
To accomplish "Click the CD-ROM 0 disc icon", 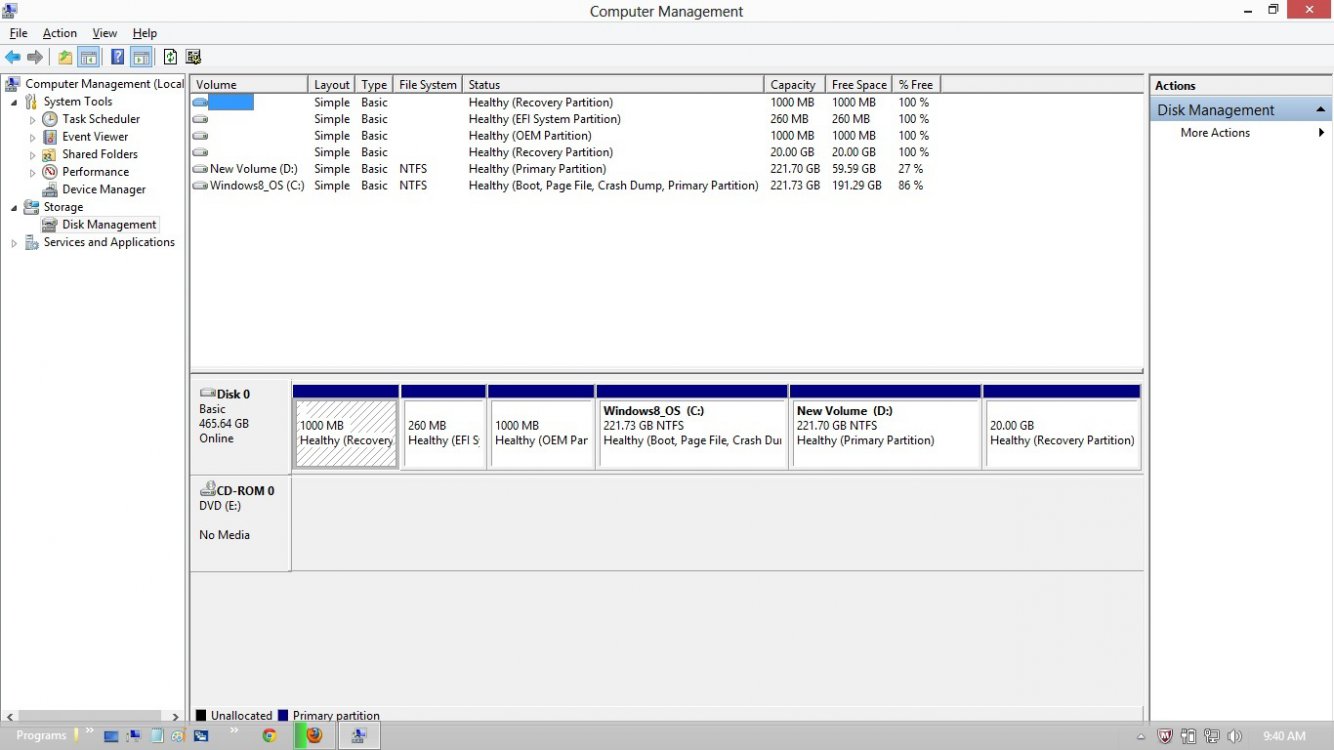I will click(207, 489).
